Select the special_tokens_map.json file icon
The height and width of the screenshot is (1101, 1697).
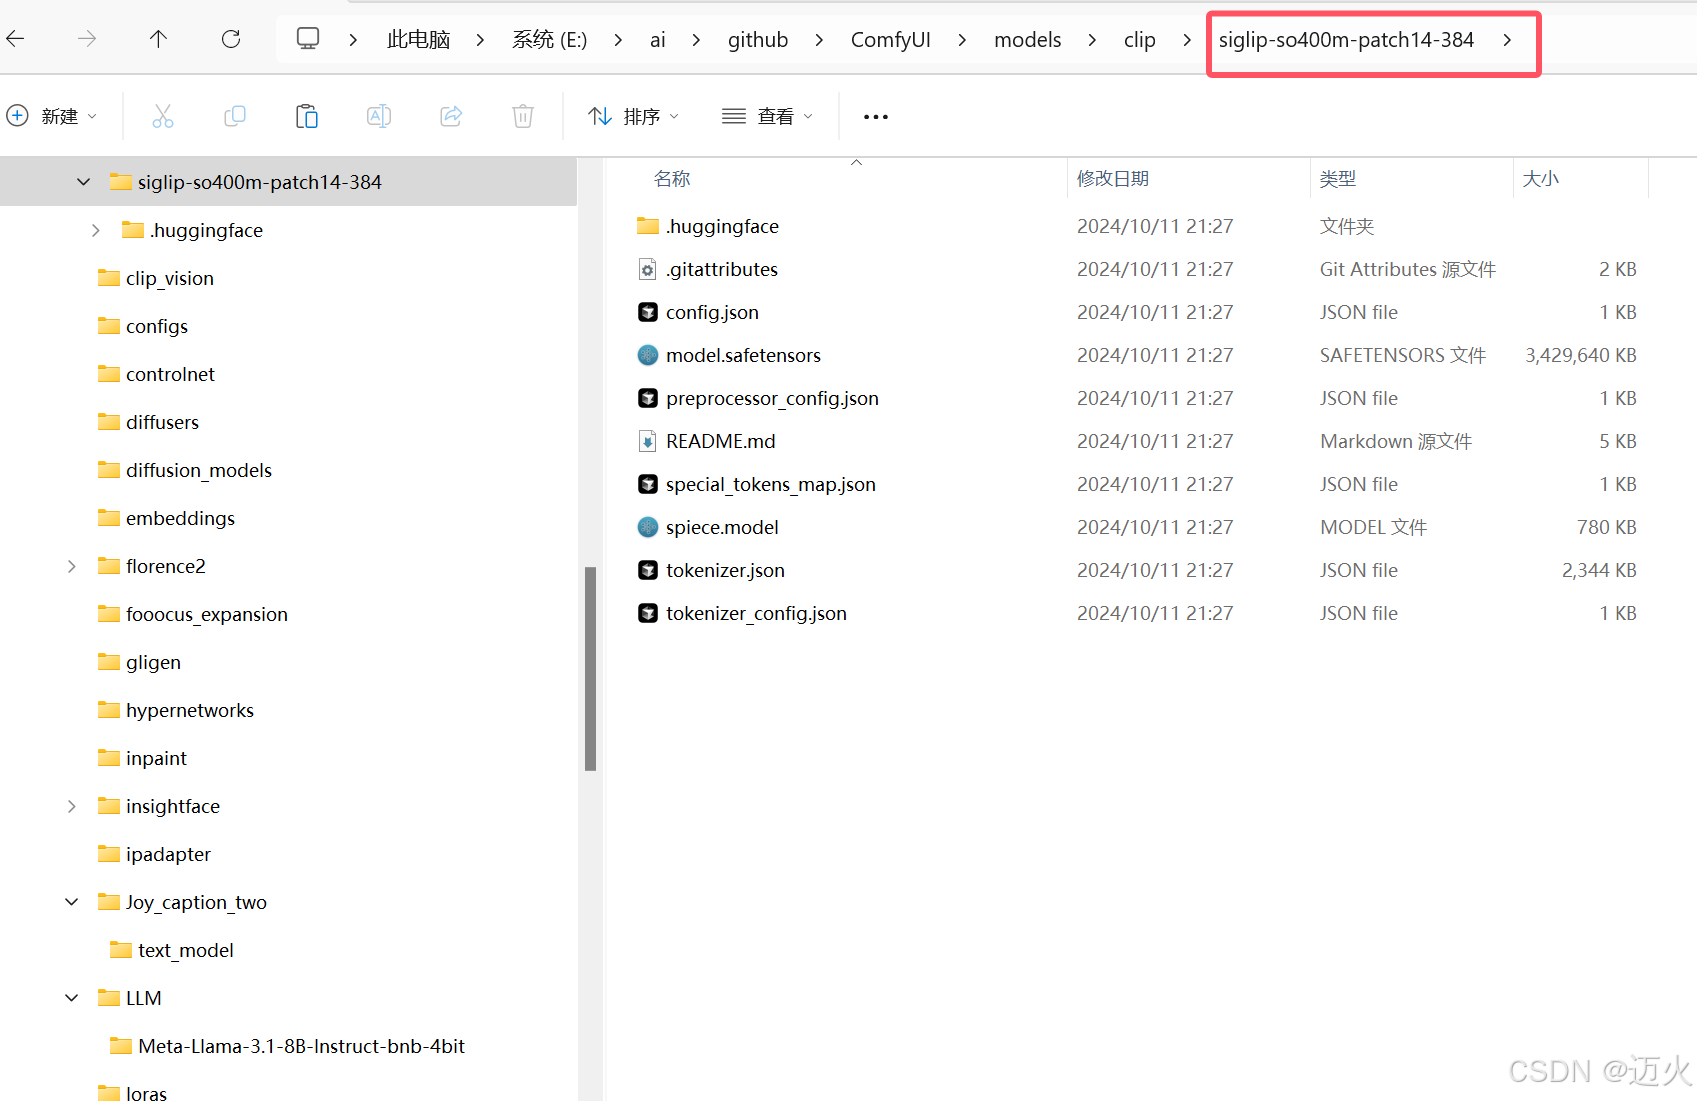[x=648, y=484]
